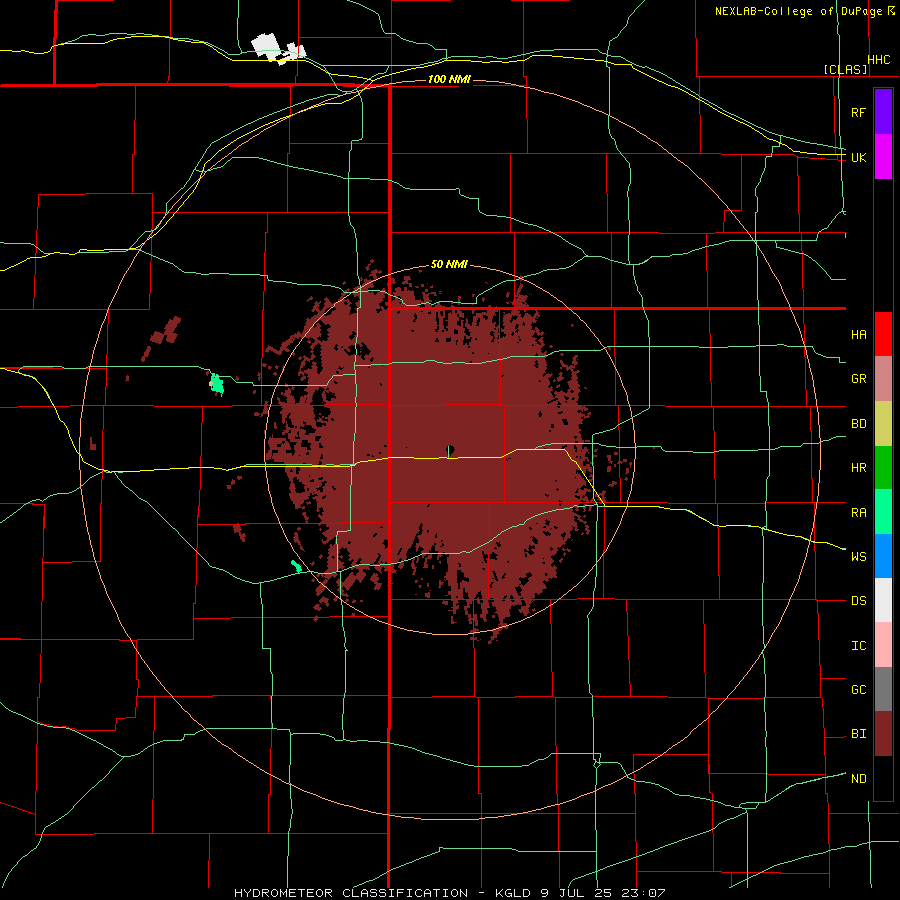
Task: Click the 100 NMI range ring label
Action: [x=449, y=79]
